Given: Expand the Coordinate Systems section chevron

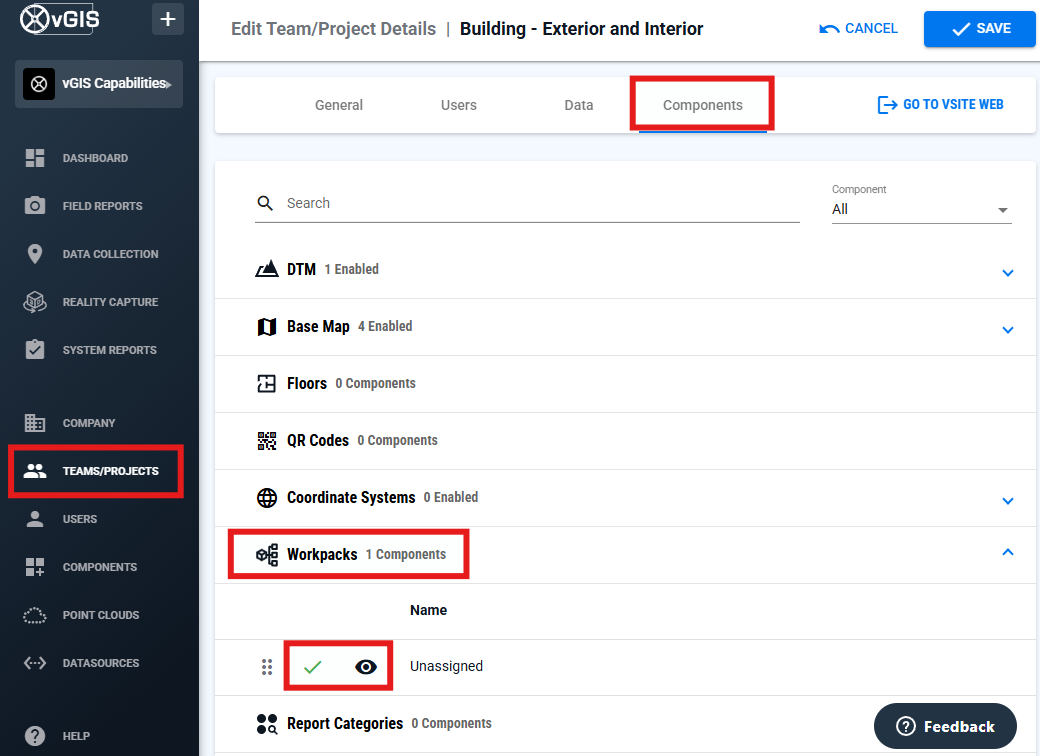Looking at the screenshot, I should point(1008,501).
